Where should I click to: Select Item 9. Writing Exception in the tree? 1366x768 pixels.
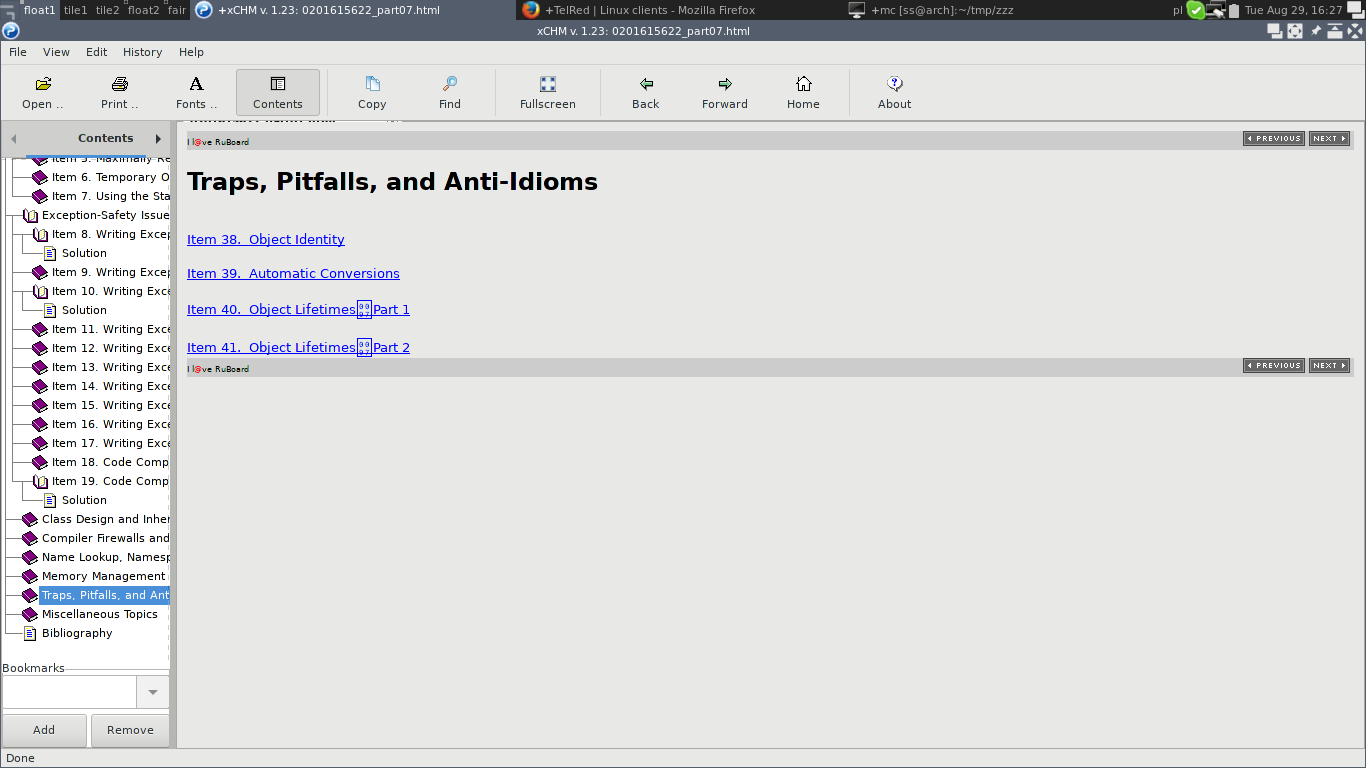coord(110,272)
